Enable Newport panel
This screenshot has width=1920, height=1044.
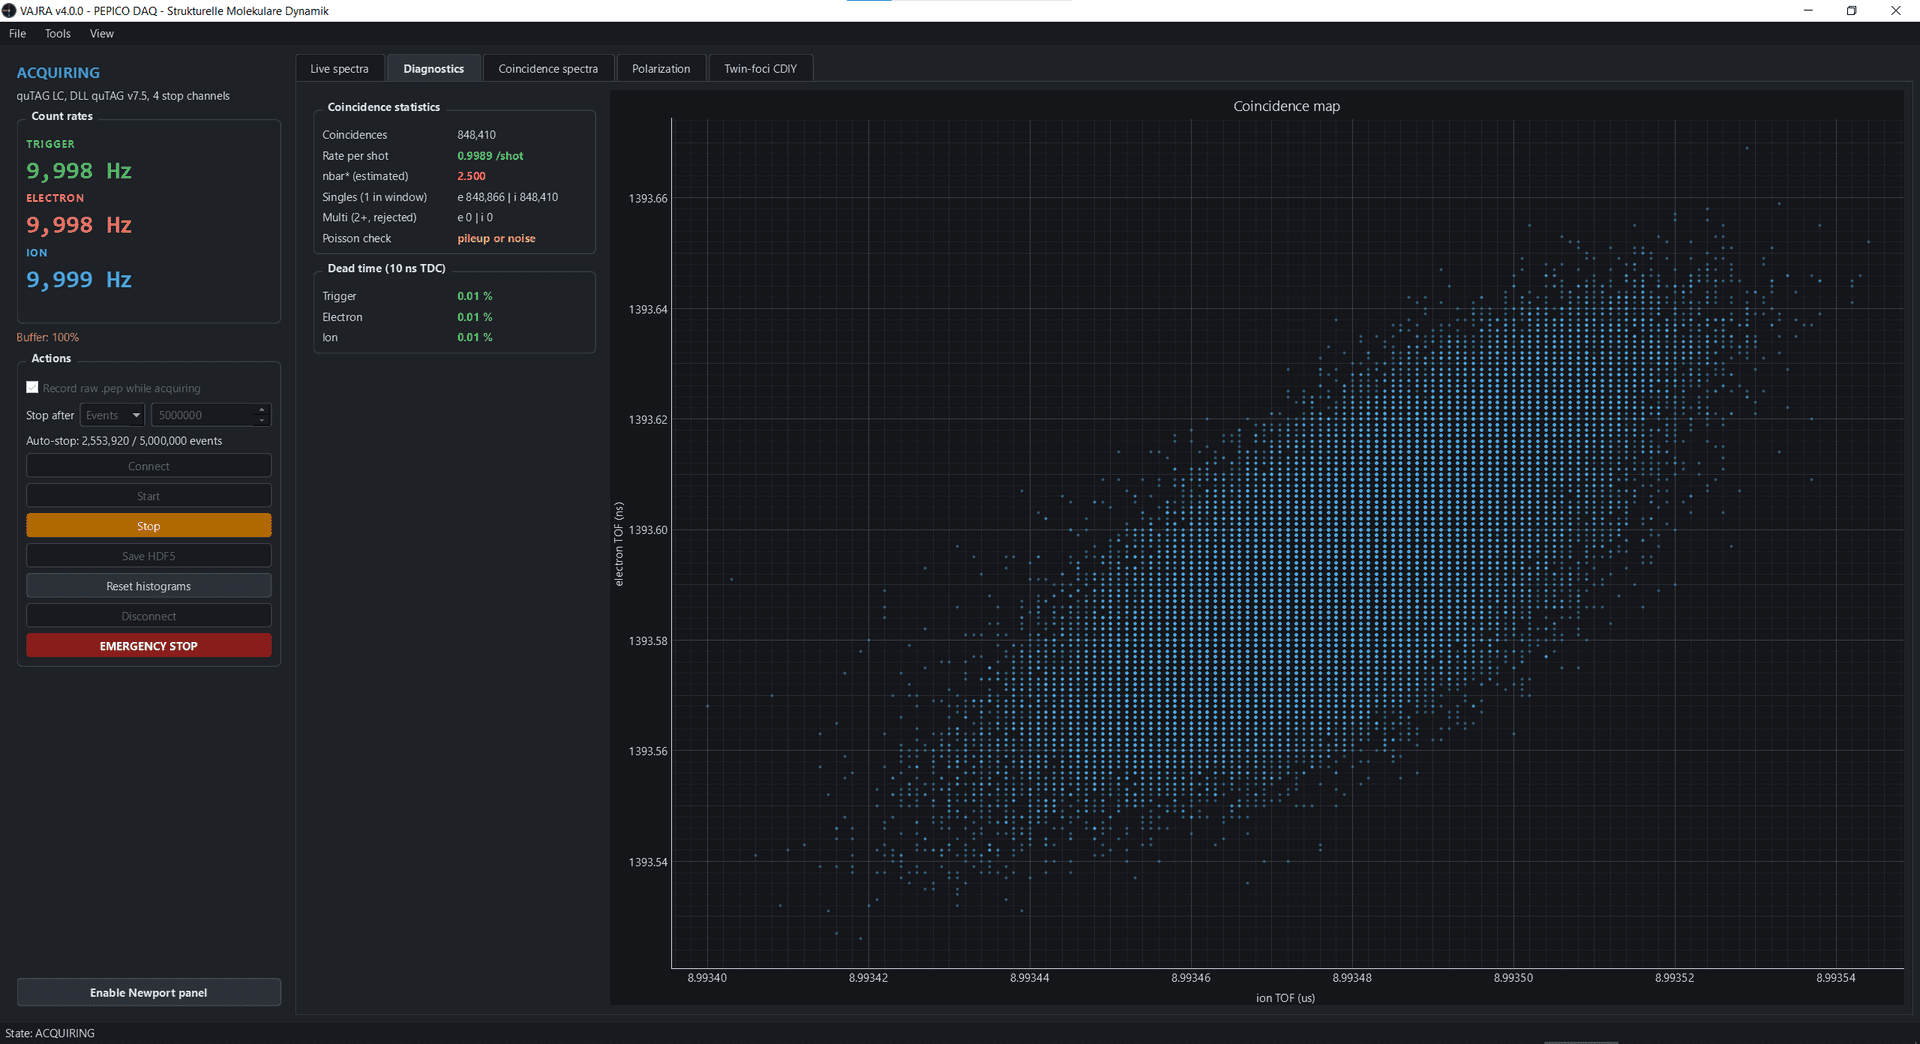pyautogui.click(x=148, y=993)
